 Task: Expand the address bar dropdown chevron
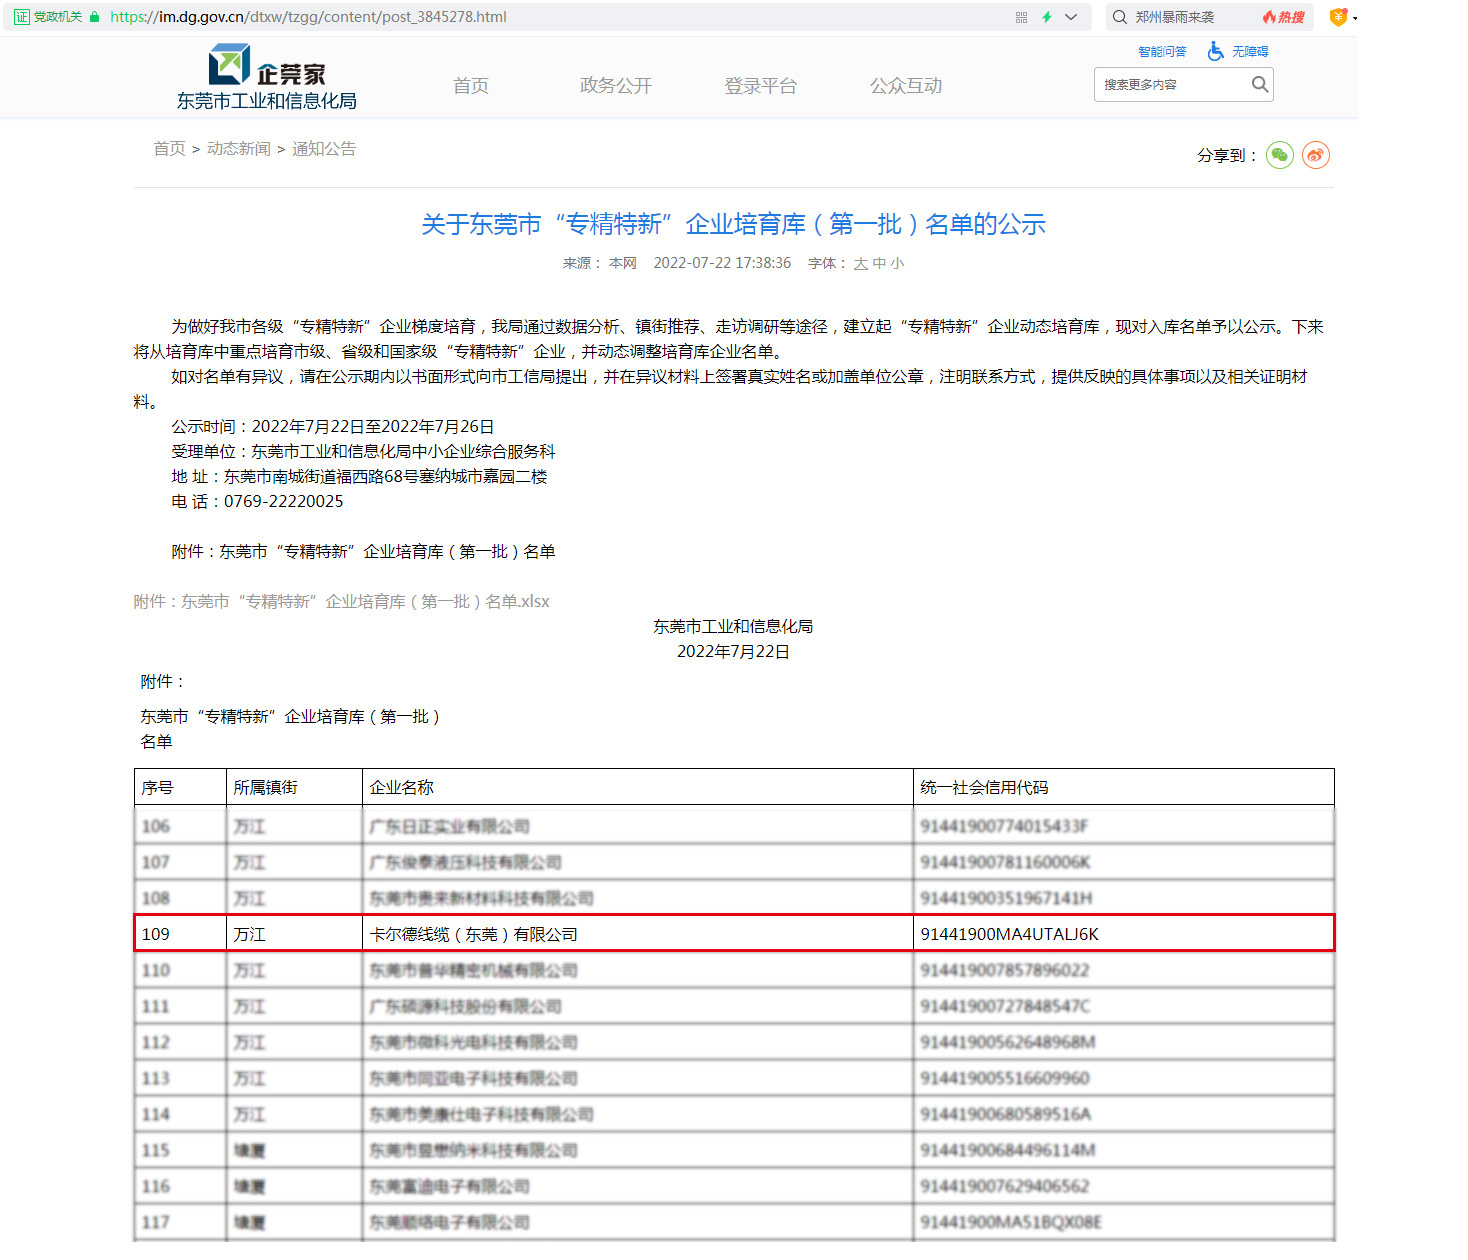[x=1071, y=17]
